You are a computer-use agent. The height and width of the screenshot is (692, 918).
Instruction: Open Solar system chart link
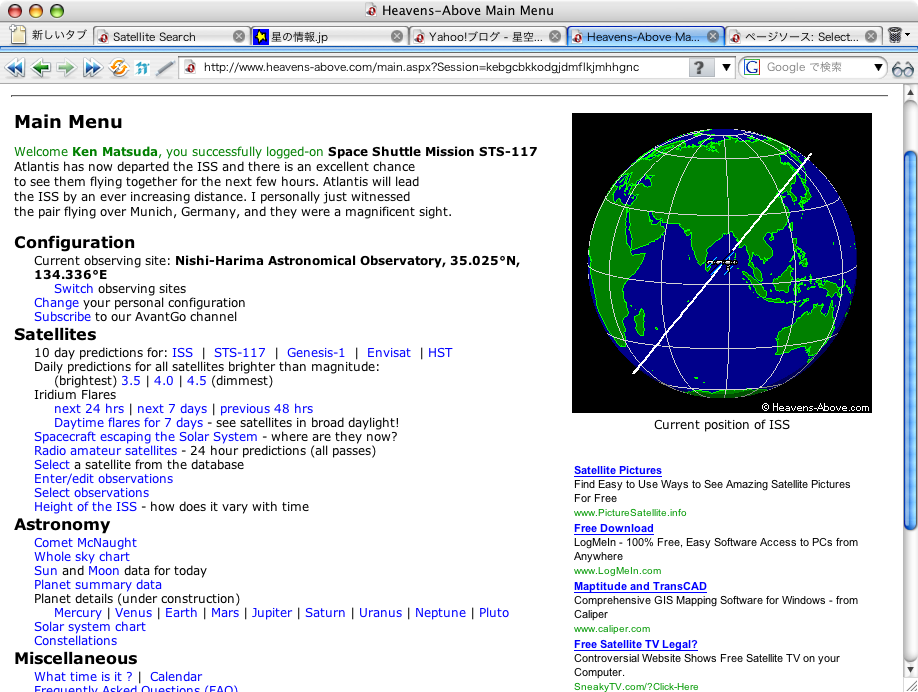click(x=90, y=626)
